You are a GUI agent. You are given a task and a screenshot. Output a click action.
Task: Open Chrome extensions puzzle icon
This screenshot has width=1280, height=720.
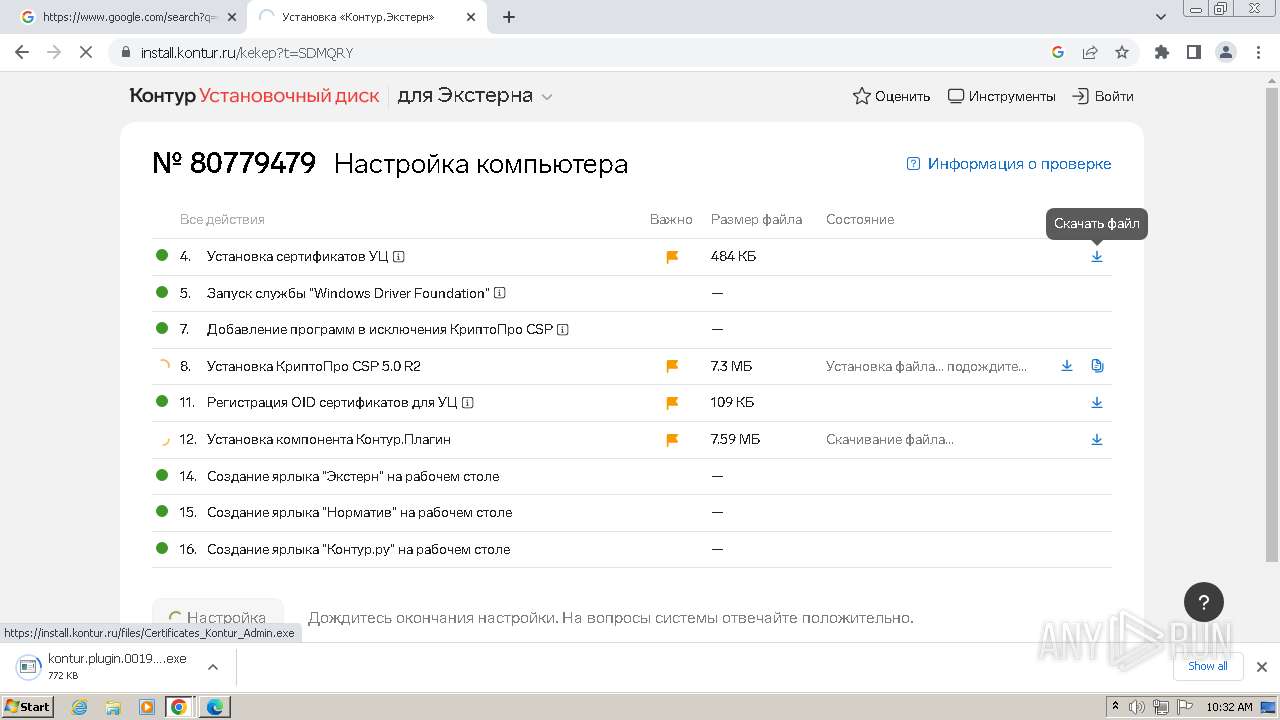[x=1162, y=52]
